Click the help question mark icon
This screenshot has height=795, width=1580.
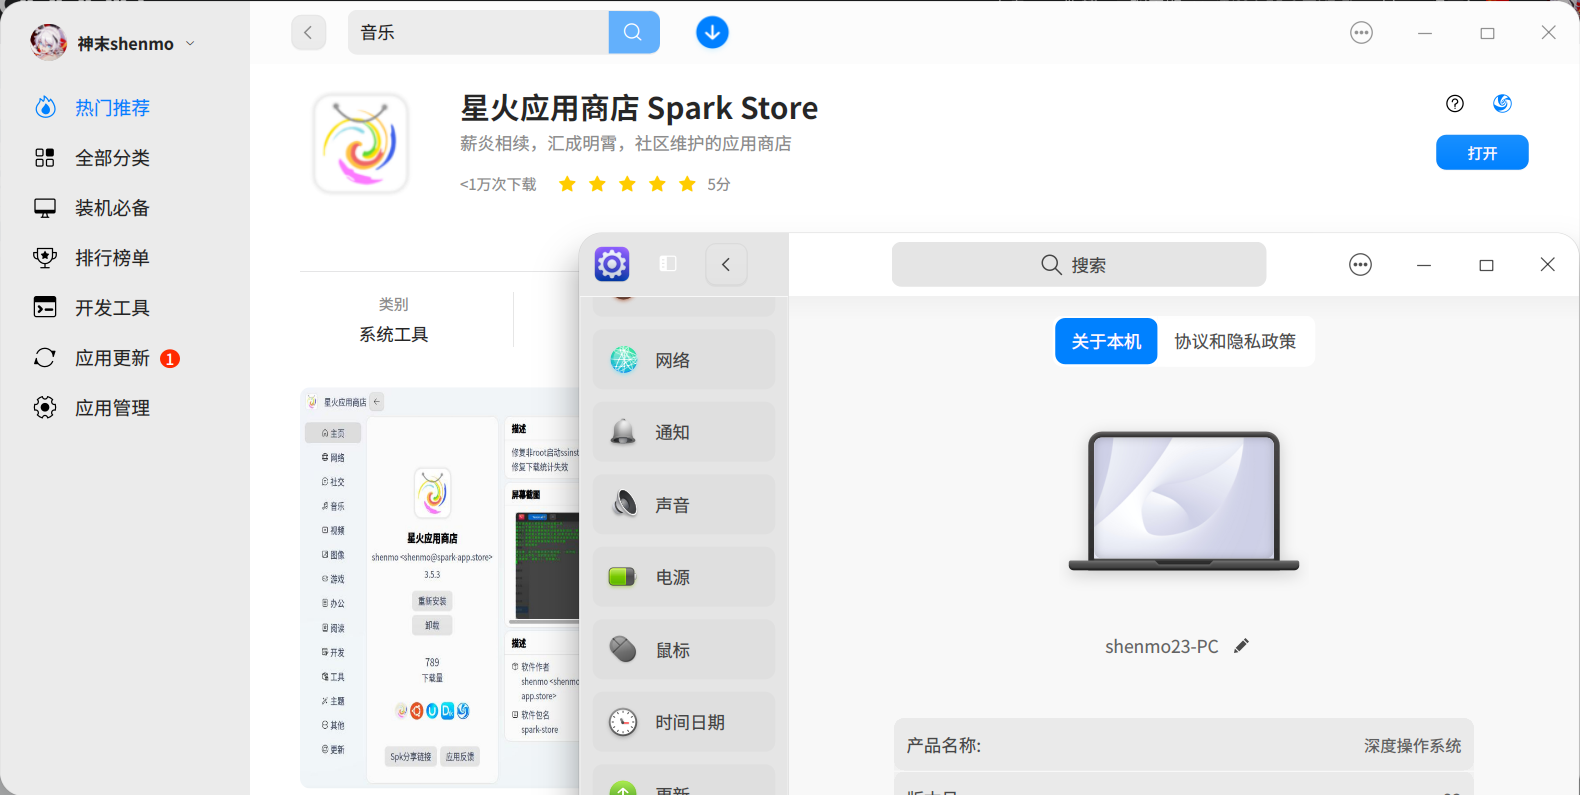click(1455, 104)
